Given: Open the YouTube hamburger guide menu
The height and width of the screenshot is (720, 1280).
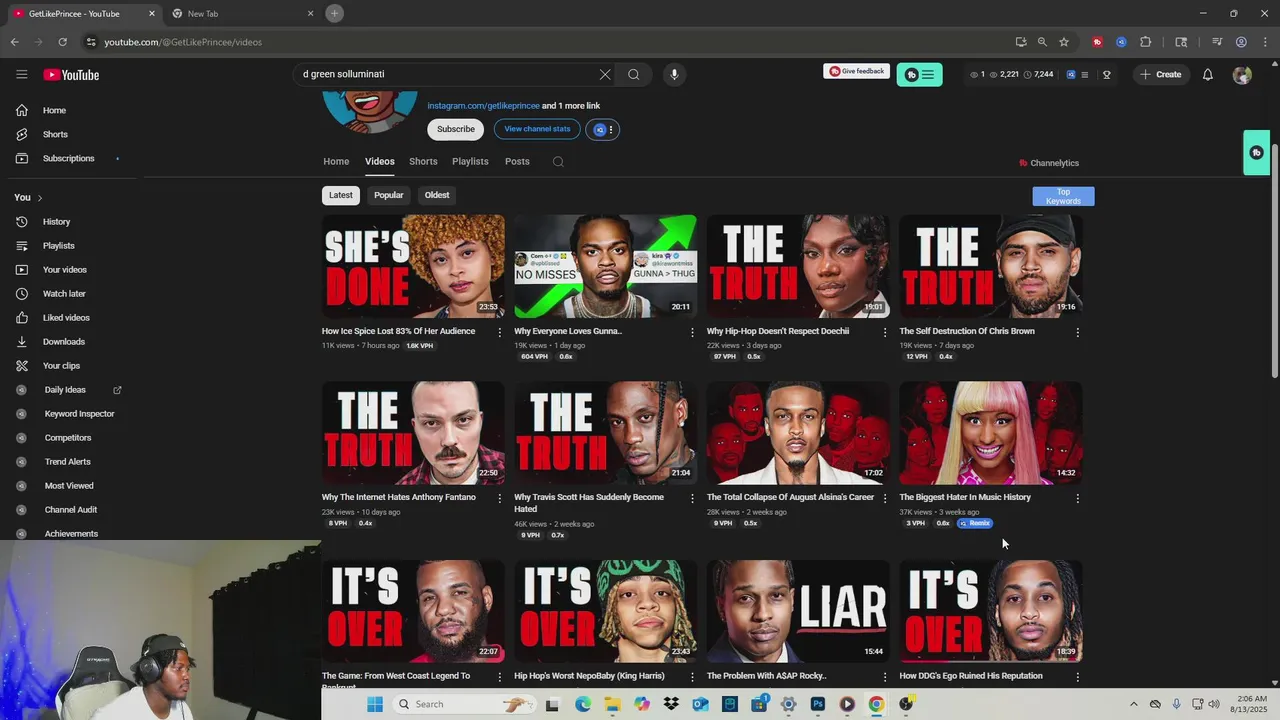Looking at the screenshot, I should point(22,75).
